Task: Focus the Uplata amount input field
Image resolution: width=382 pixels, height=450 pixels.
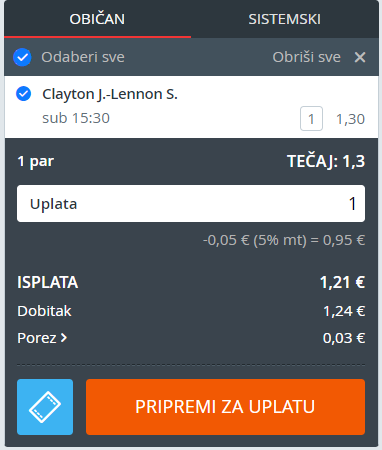Action: point(191,204)
